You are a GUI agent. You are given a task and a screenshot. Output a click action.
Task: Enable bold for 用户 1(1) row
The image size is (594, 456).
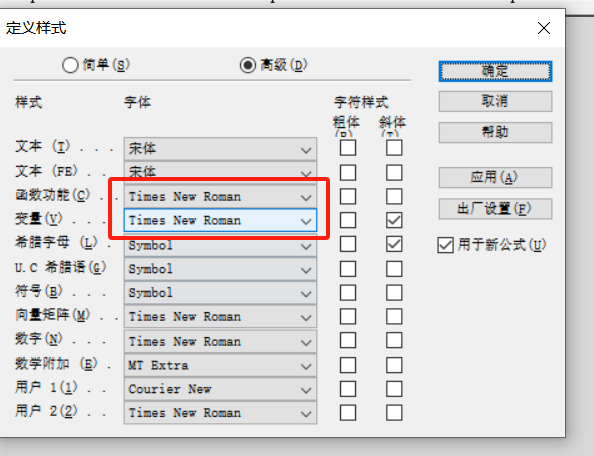pos(348,389)
